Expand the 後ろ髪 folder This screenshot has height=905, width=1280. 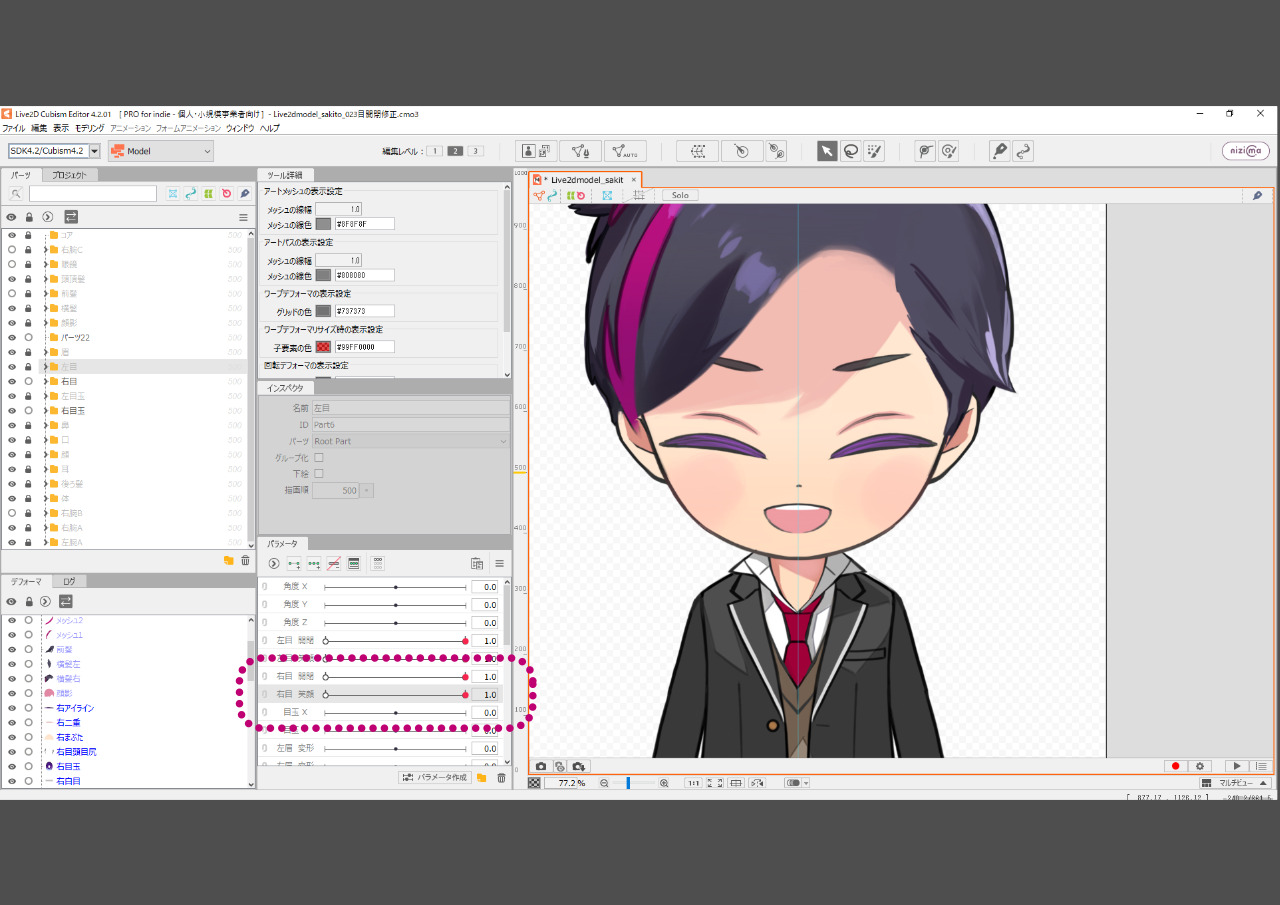click(44, 484)
